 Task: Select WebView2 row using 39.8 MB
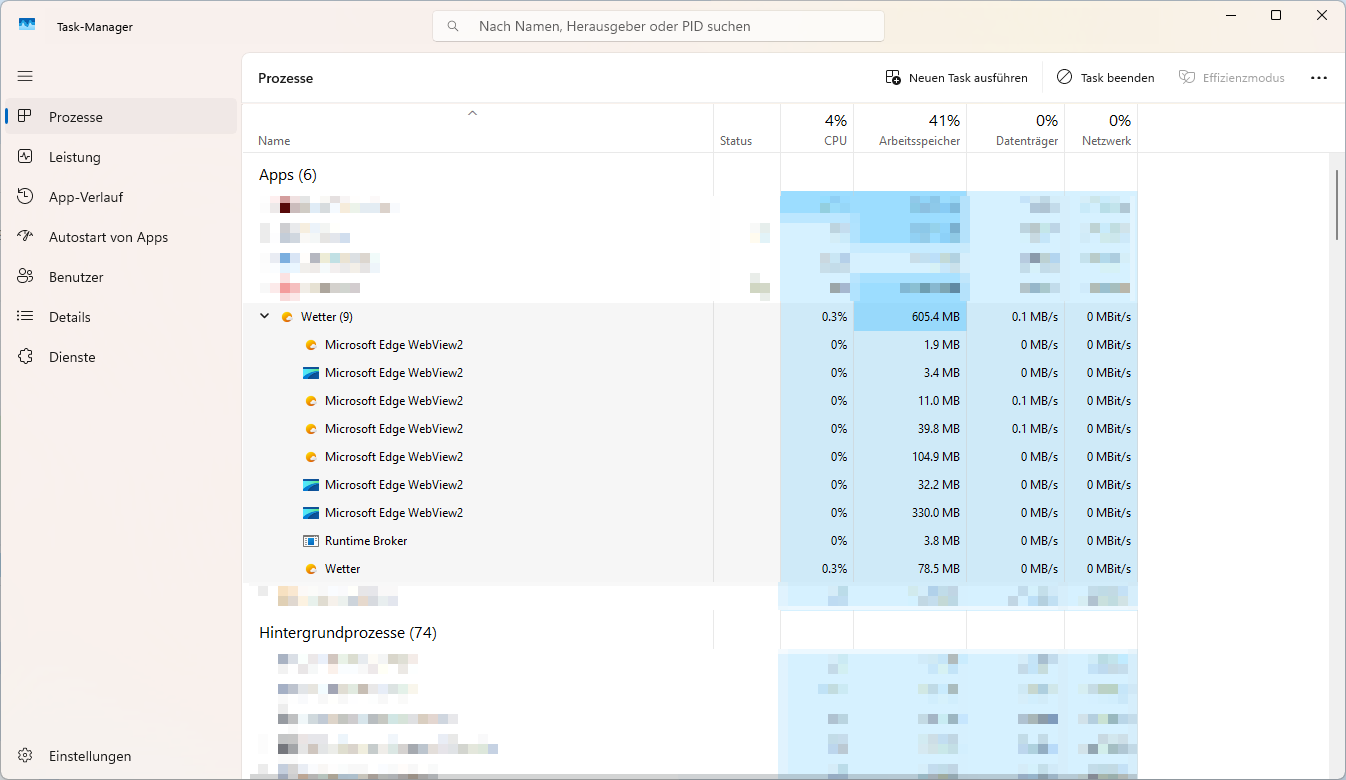pyautogui.click(x=690, y=429)
